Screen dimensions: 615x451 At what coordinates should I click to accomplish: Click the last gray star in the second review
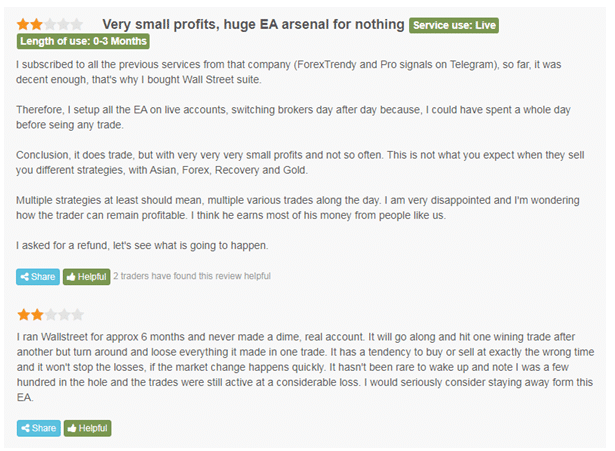pyautogui.click(x=78, y=315)
